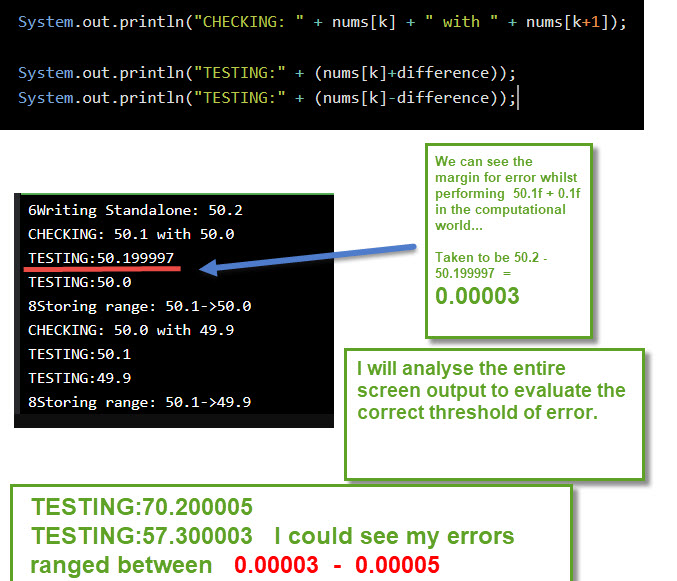
Task: Click the red '0.00003 - 0.00005' range
Action: point(337,565)
